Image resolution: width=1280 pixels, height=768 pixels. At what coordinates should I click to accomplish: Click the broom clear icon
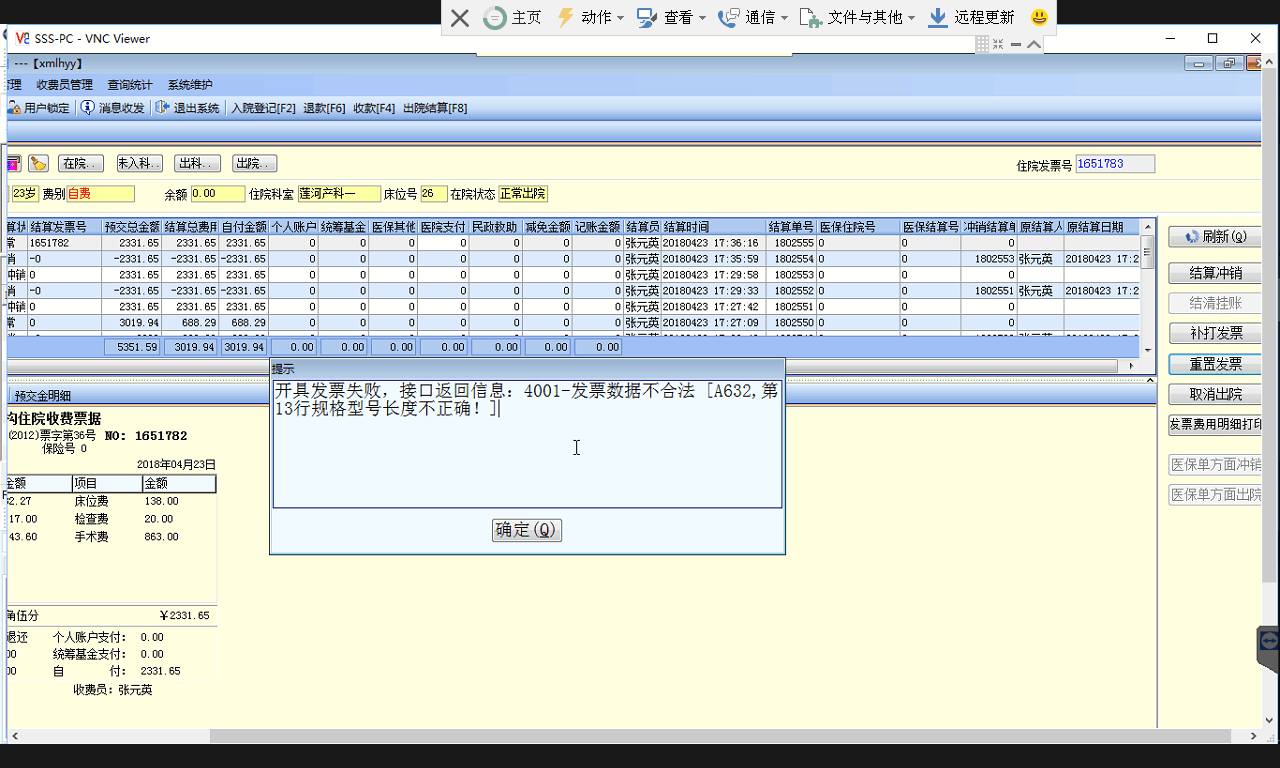tap(38, 163)
